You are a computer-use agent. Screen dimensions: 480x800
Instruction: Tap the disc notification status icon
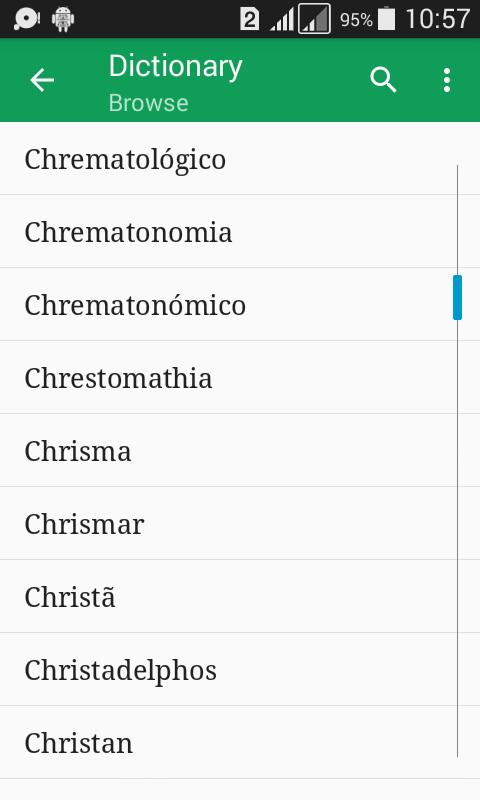(x=27, y=19)
